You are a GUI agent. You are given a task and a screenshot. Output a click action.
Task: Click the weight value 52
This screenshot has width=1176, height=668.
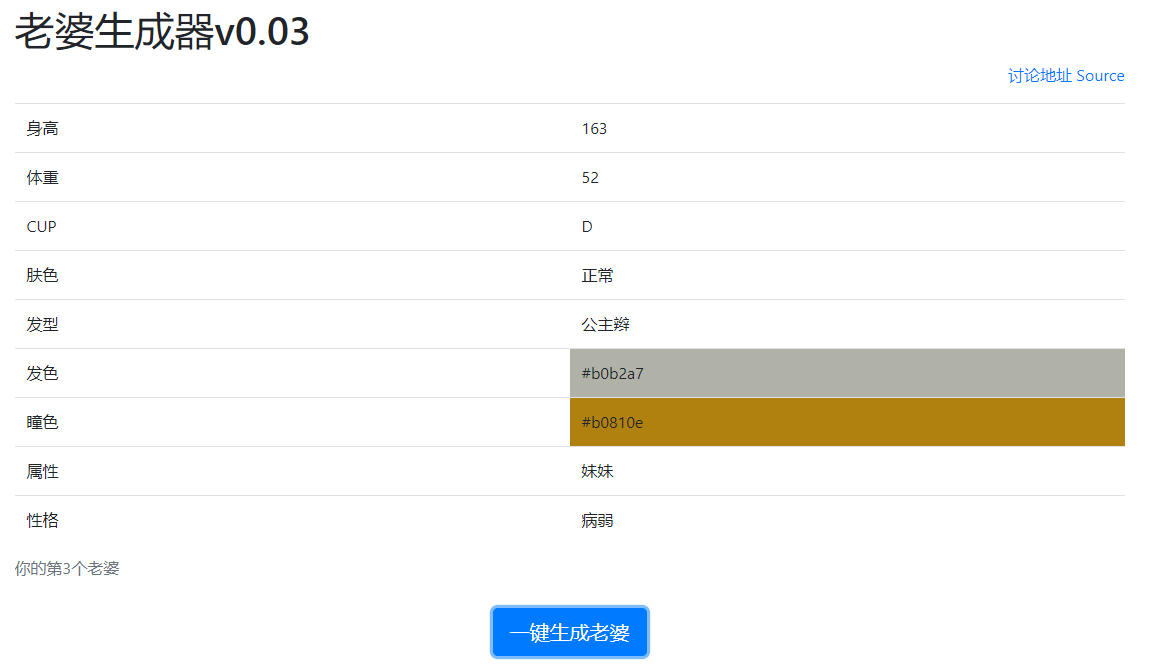coord(590,178)
